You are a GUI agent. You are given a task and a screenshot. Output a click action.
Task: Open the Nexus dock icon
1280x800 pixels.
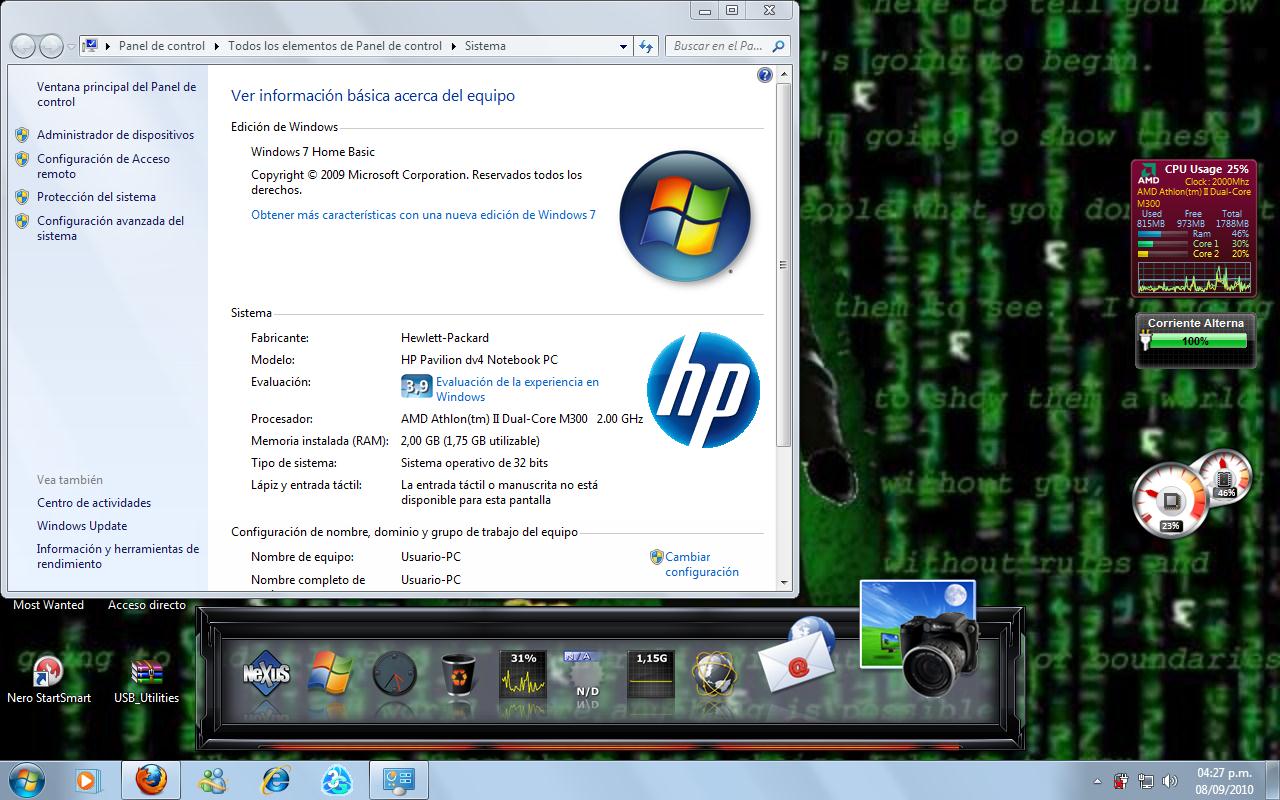[266, 673]
